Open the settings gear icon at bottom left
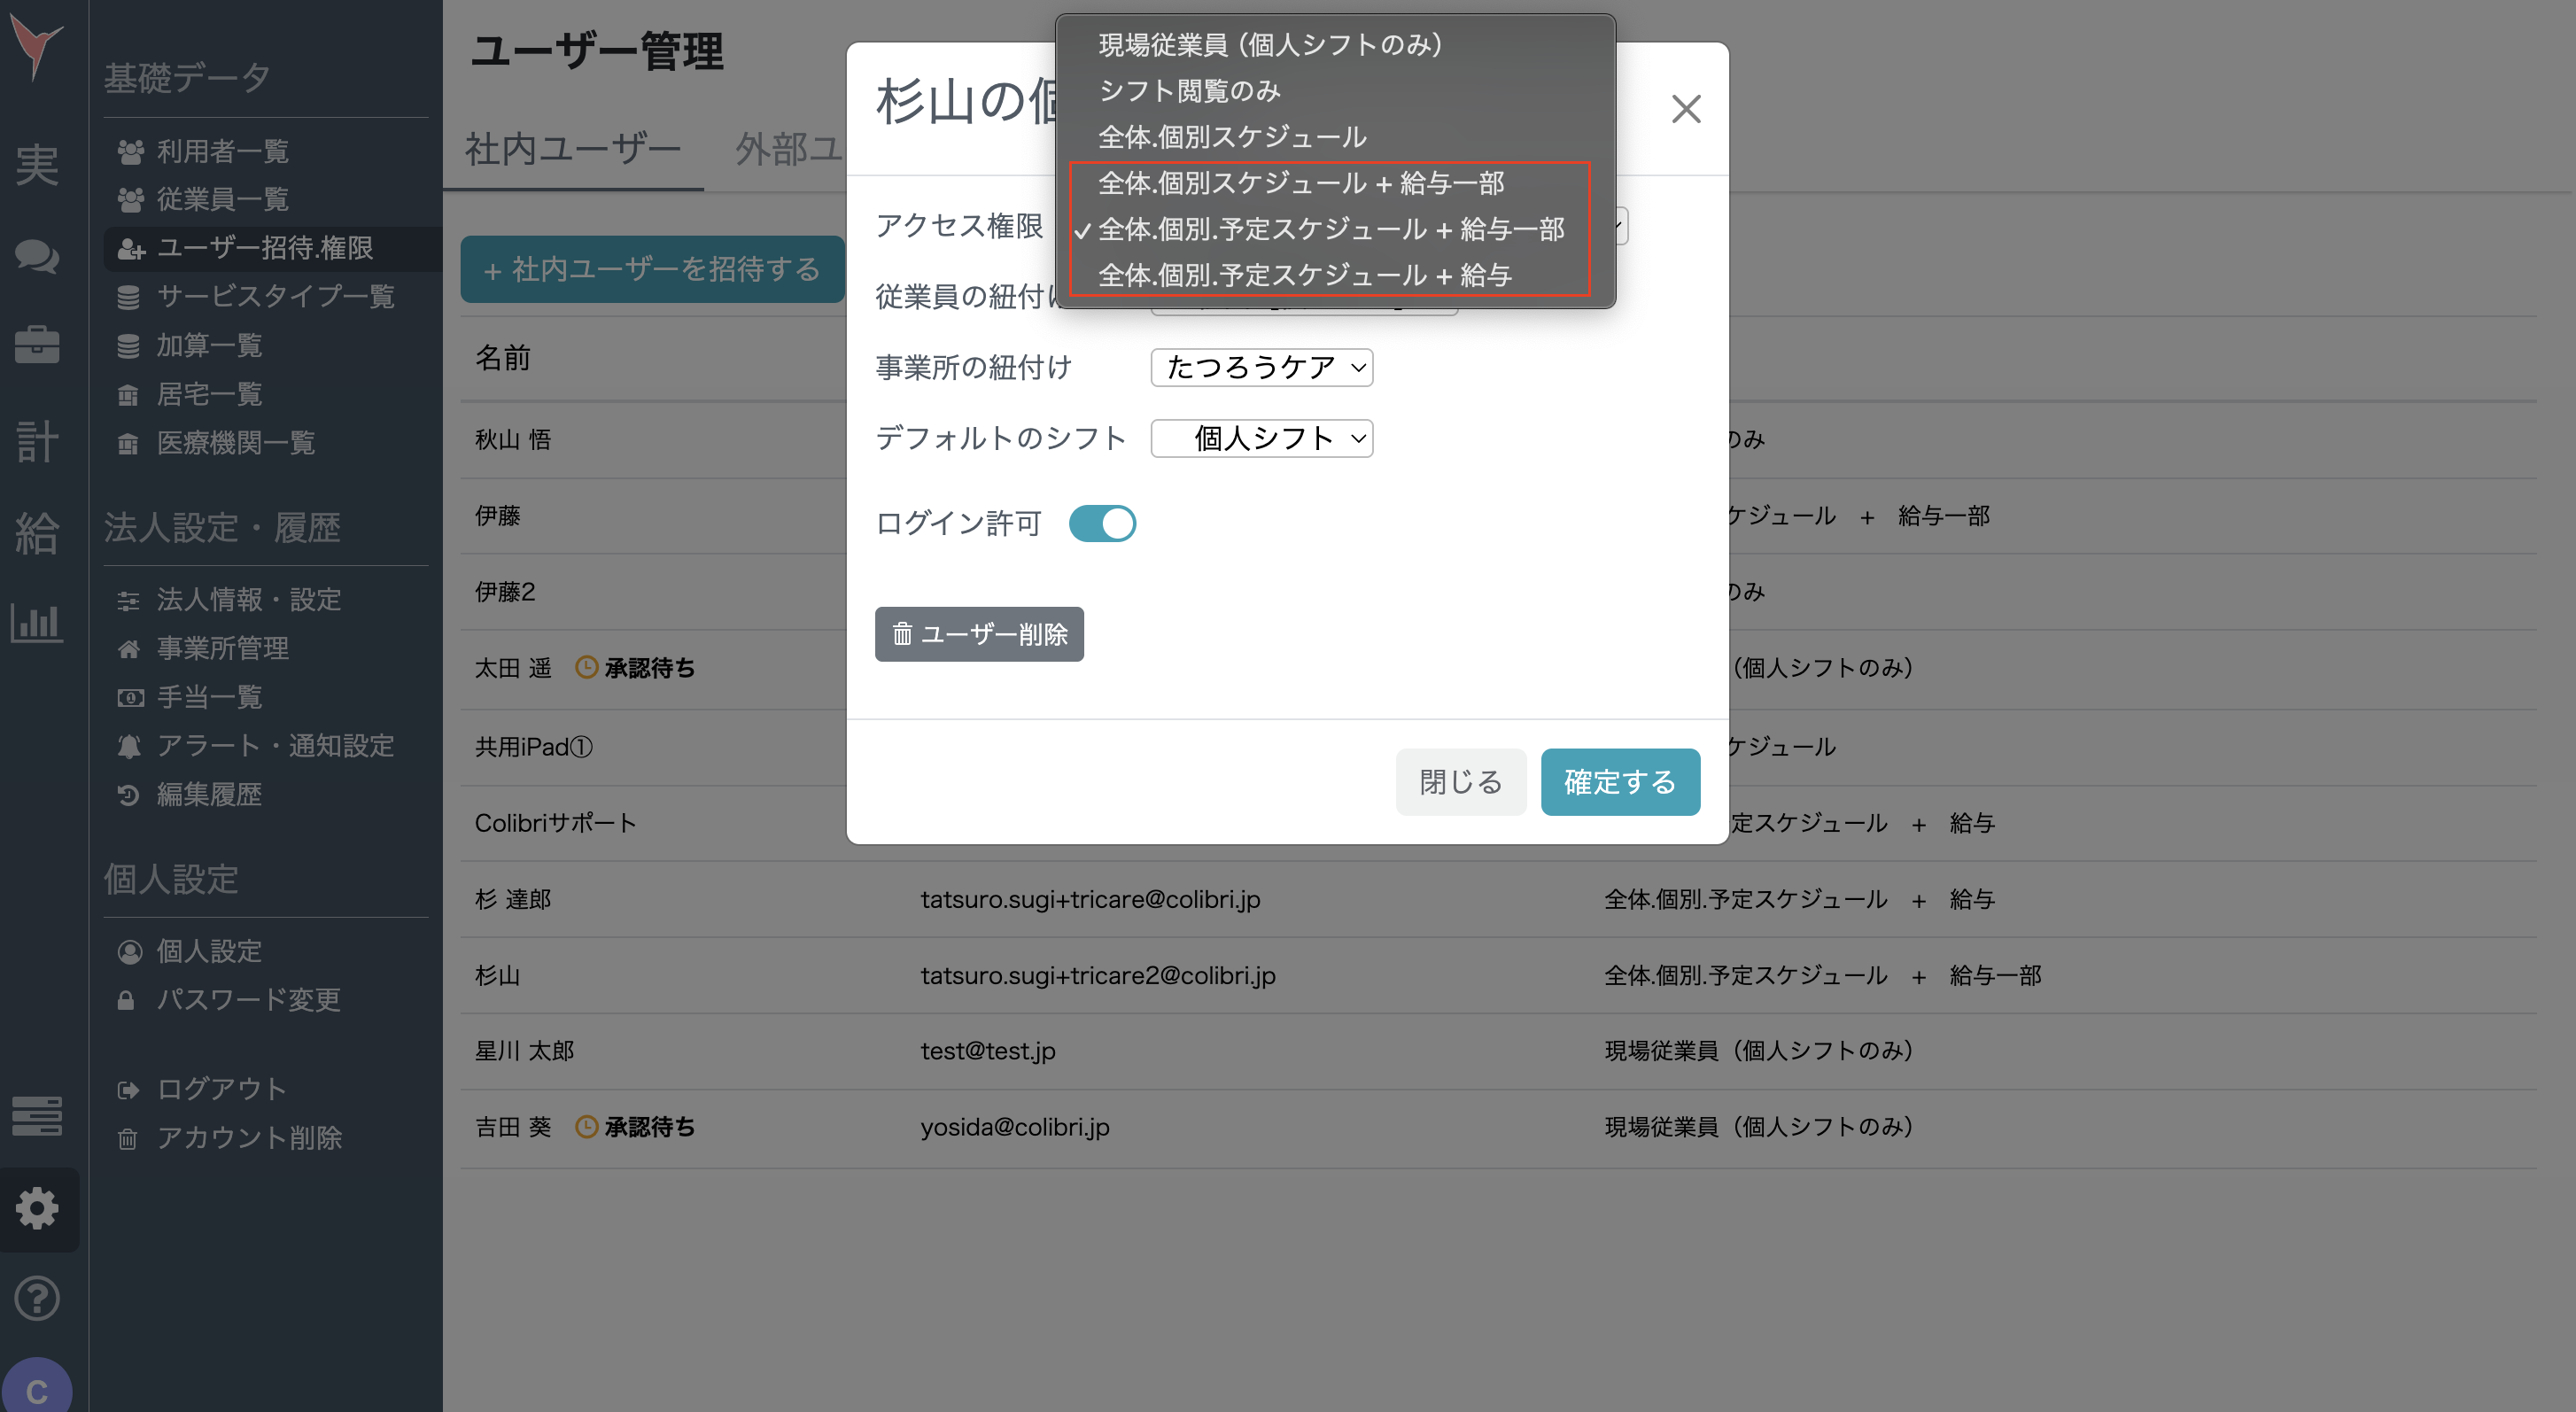Image resolution: width=2576 pixels, height=1412 pixels. (x=37, y=1208)
